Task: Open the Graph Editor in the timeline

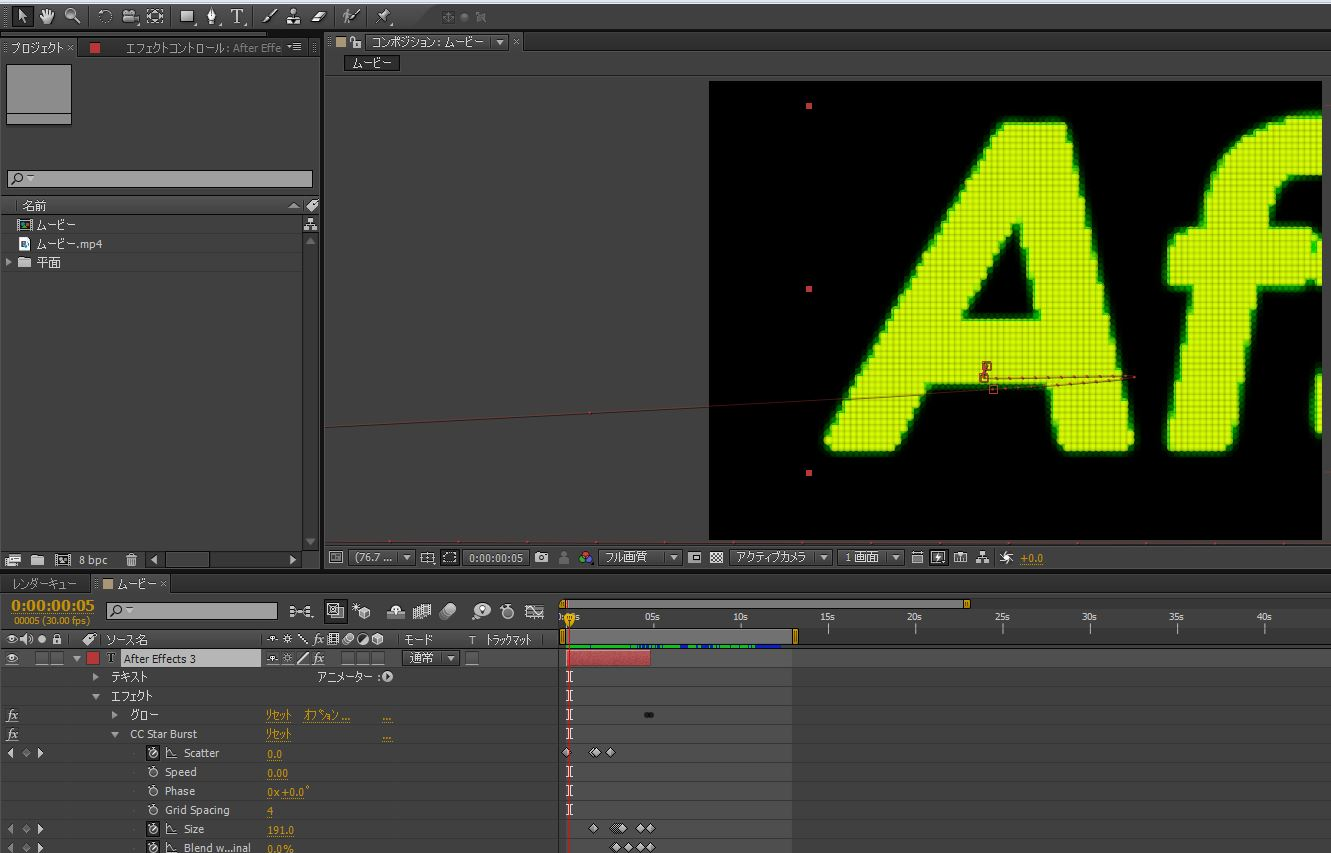Action: (535, 610)
